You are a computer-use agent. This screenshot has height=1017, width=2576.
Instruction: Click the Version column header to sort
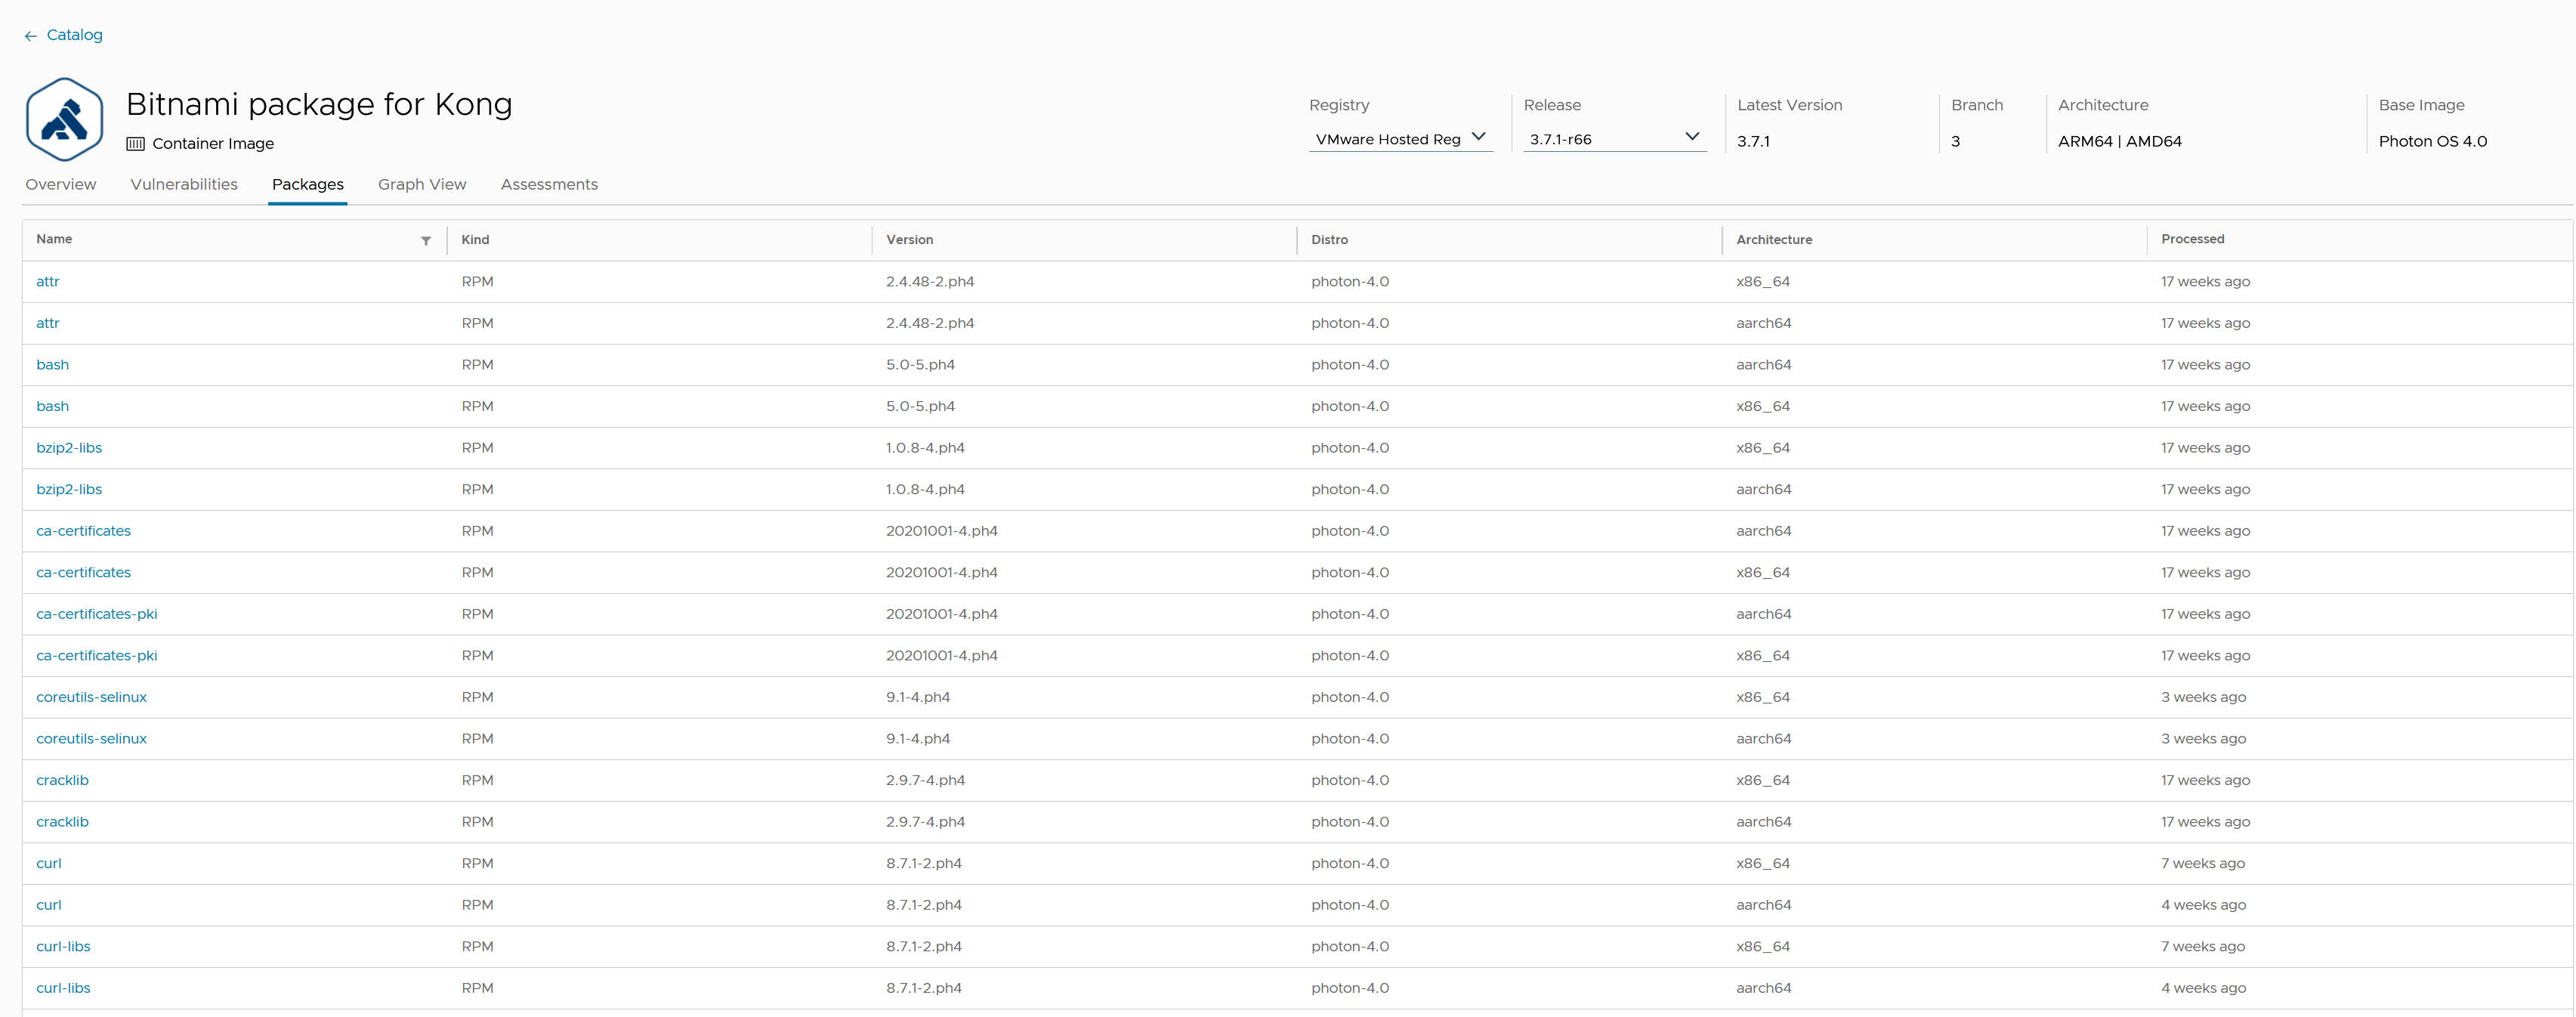pyautogui.click(x=912, y=238)
